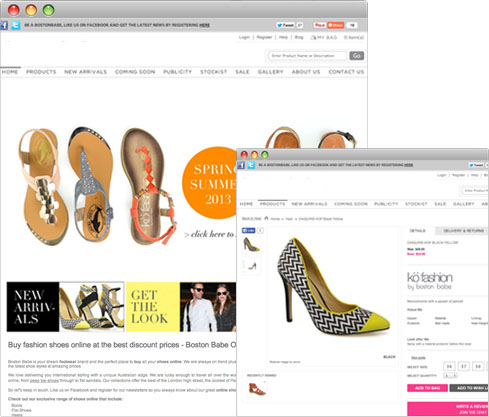Open the size guide link

(418, 358)
